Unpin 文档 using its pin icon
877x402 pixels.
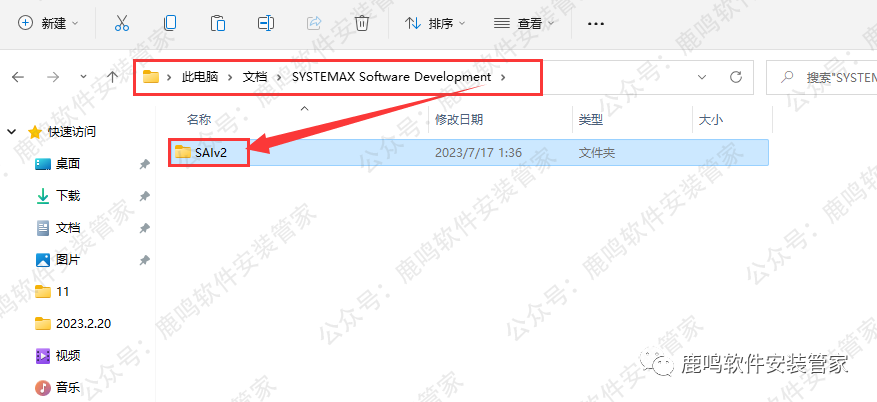(x=144, y=228)
